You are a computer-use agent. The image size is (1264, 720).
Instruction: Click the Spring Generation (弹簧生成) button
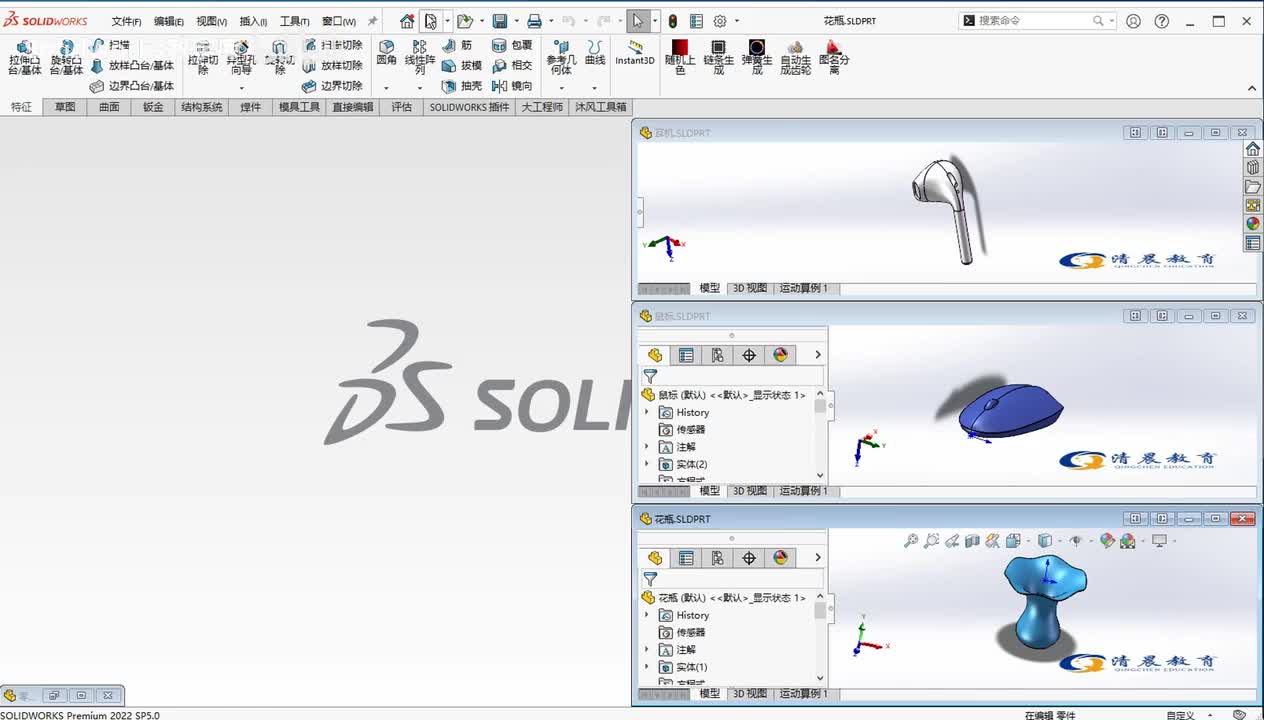click(757, 58)
